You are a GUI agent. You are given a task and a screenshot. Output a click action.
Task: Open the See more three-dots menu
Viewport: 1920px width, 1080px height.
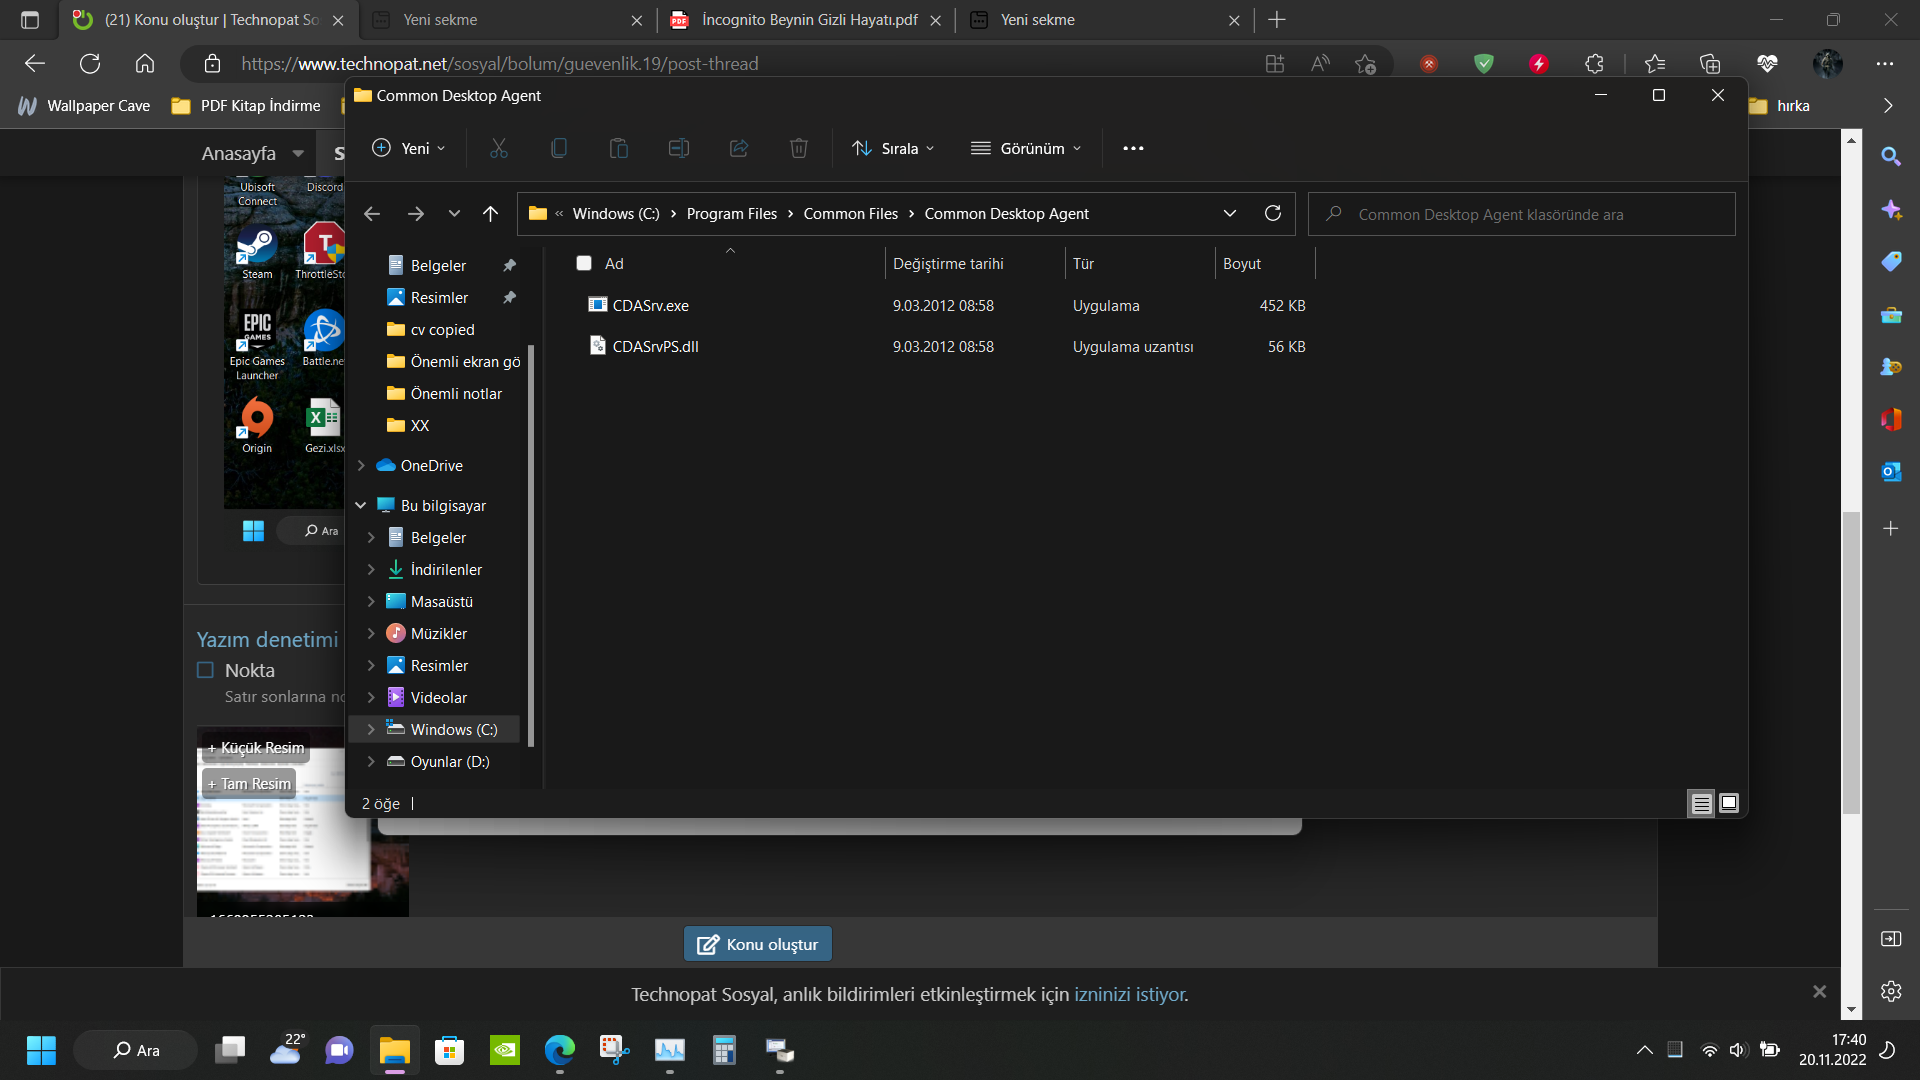click(x=1133, y=148)
